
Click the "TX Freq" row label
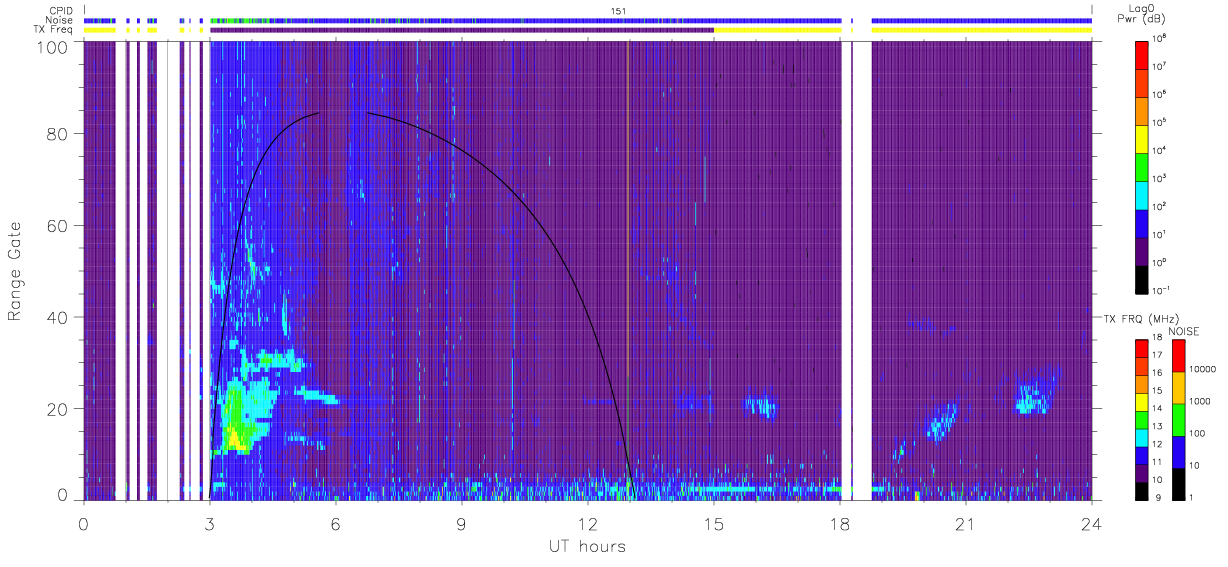[55, 30]
